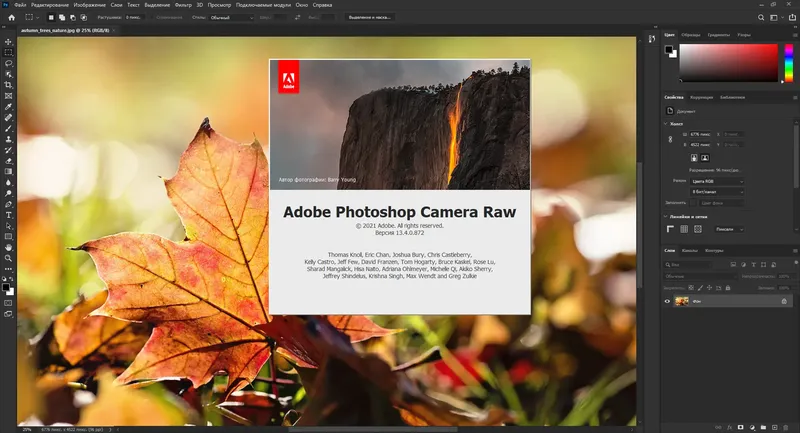Image resolution: width=800 pixels, height=433 pixels.
Task: Select the Zoom tool
Action: point(8,258)
